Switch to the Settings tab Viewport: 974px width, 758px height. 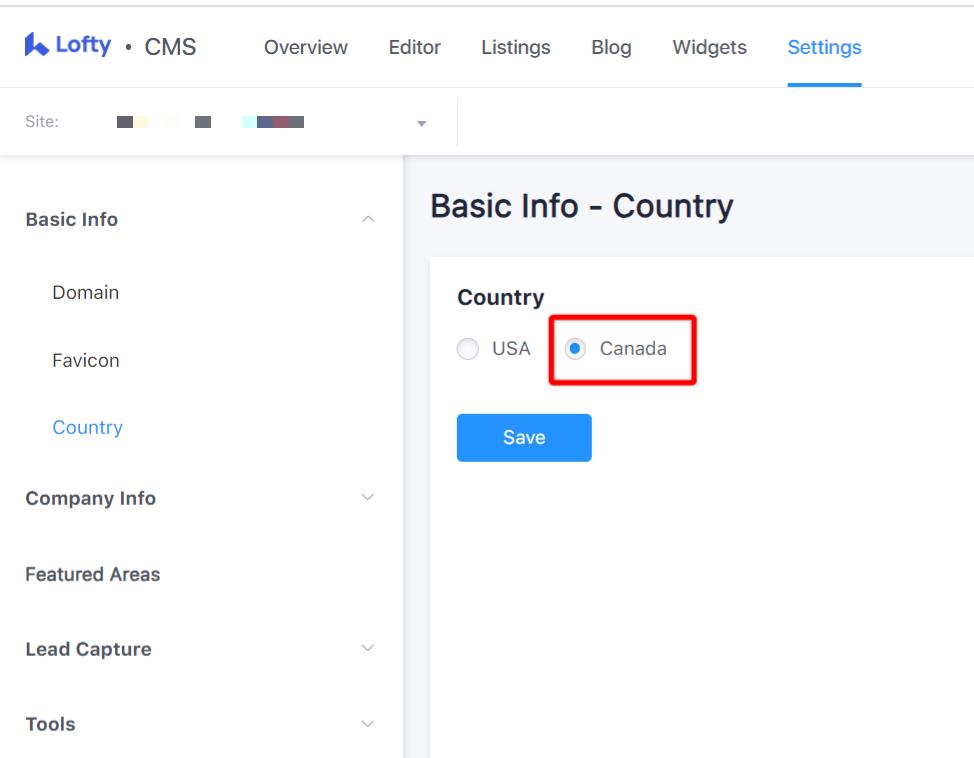[823, 47]
